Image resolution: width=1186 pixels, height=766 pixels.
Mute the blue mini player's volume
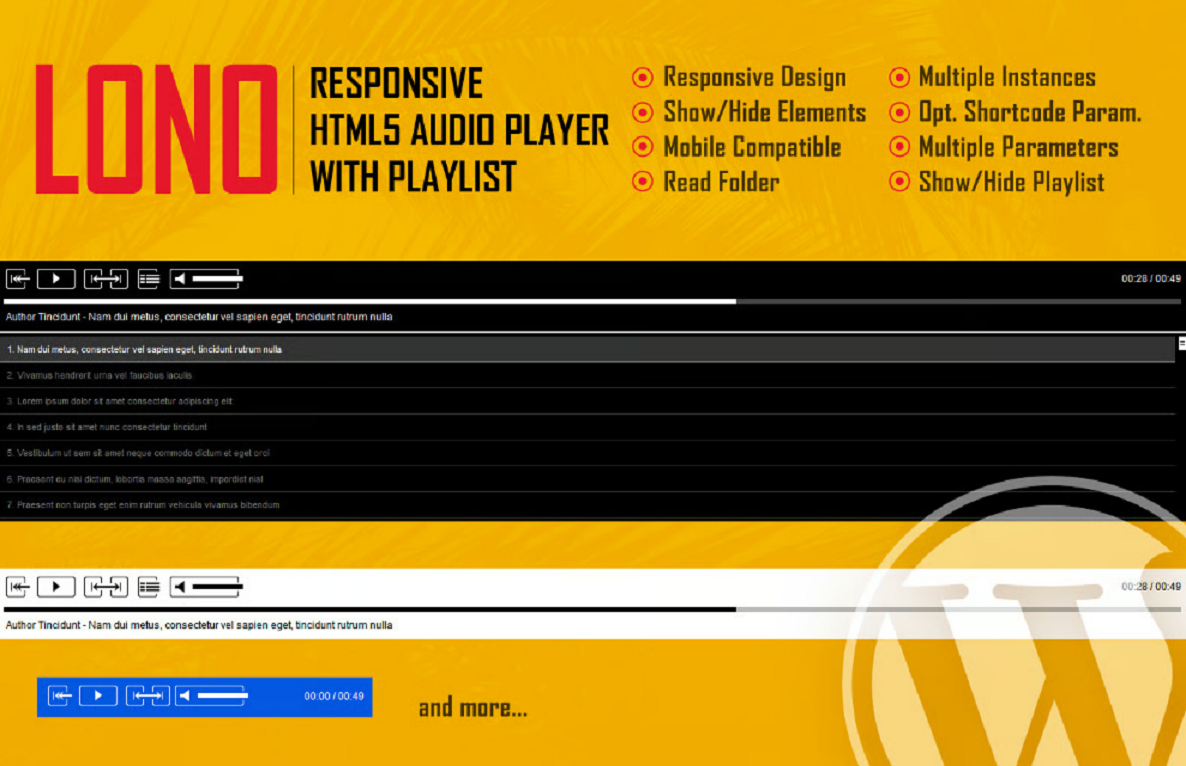coord(186,696)
